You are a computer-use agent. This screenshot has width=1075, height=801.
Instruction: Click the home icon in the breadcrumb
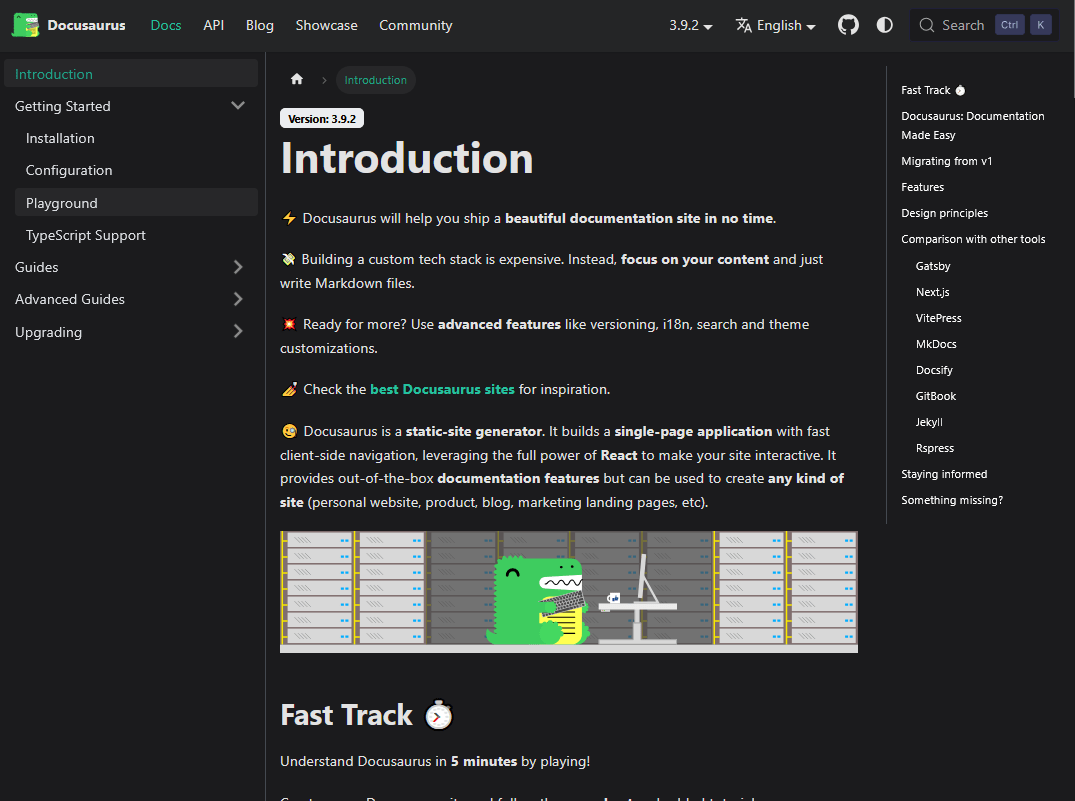point(296,79)
